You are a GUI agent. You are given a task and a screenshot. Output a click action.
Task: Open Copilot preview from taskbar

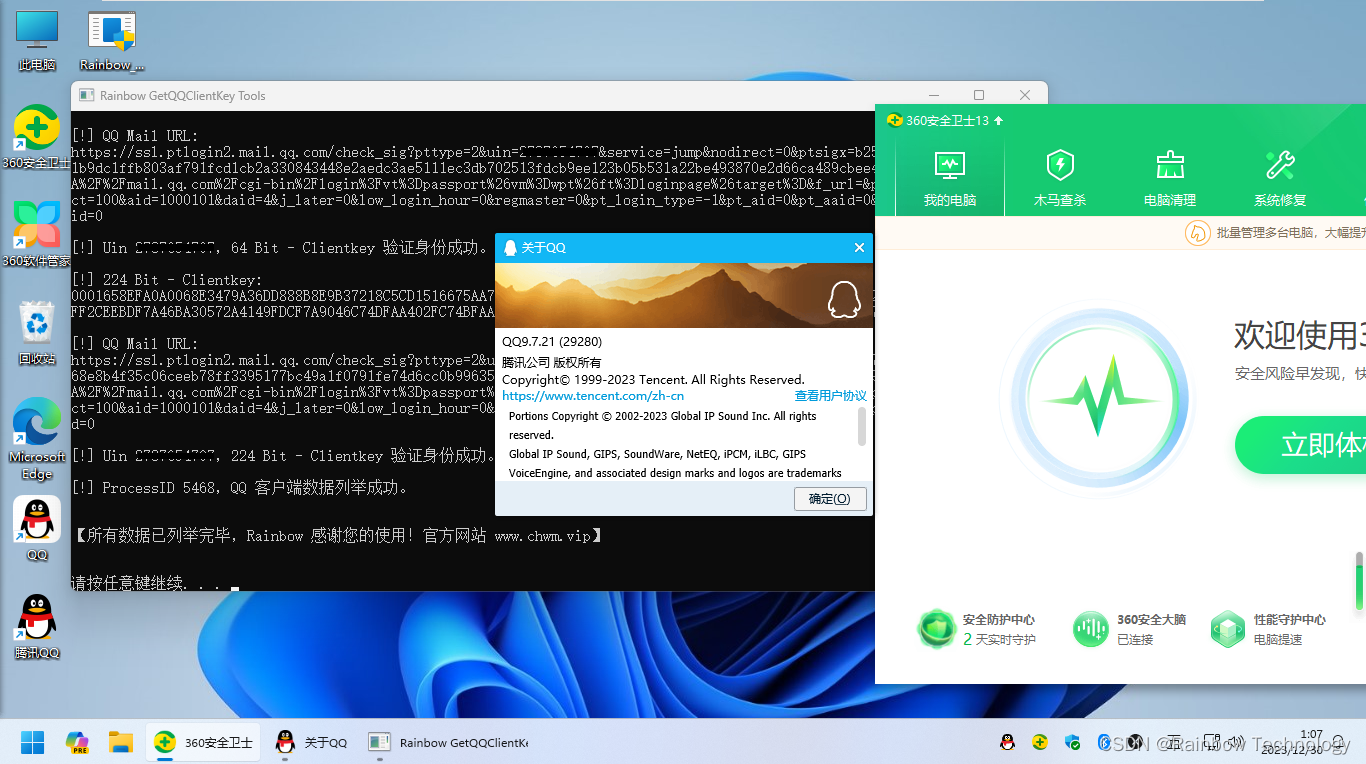(x=77, y=742)
